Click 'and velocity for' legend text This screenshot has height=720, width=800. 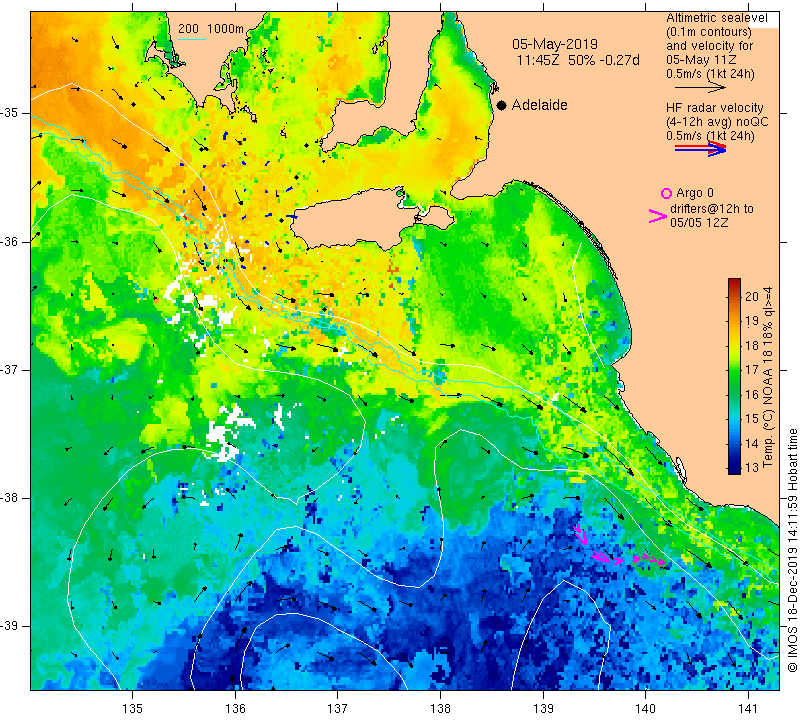710,46
